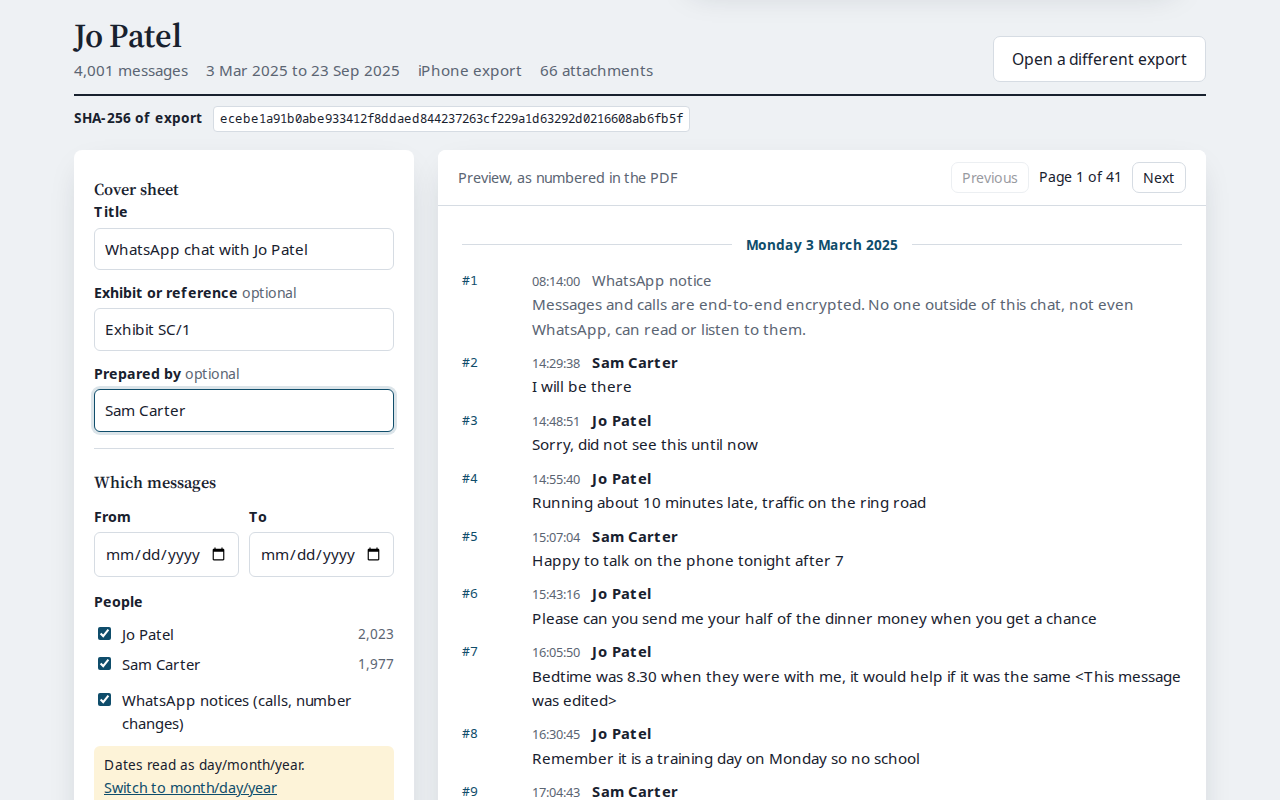Uncheck the Jo Patel people checkbox

click(x=105, y=634)
